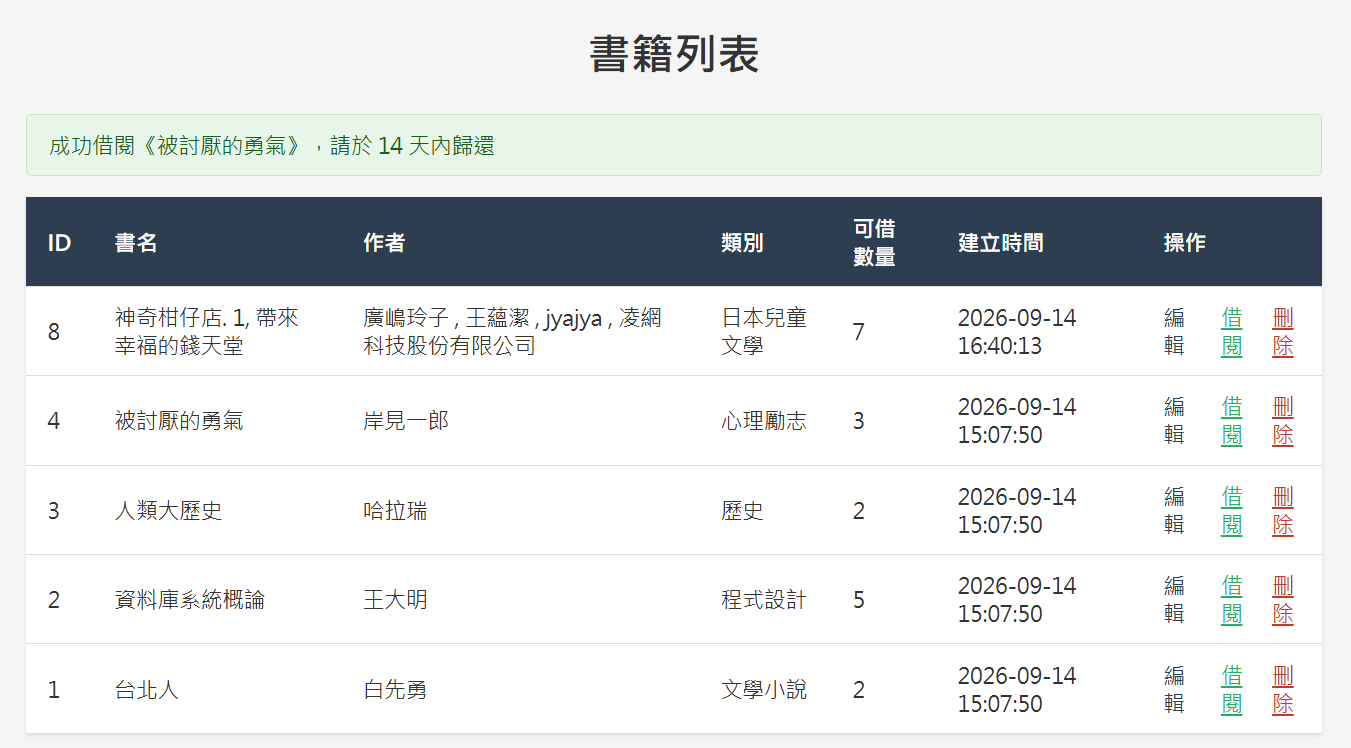Select title 神奇柑仔店. 1, 帶來幸福的錢天堂

207,332
